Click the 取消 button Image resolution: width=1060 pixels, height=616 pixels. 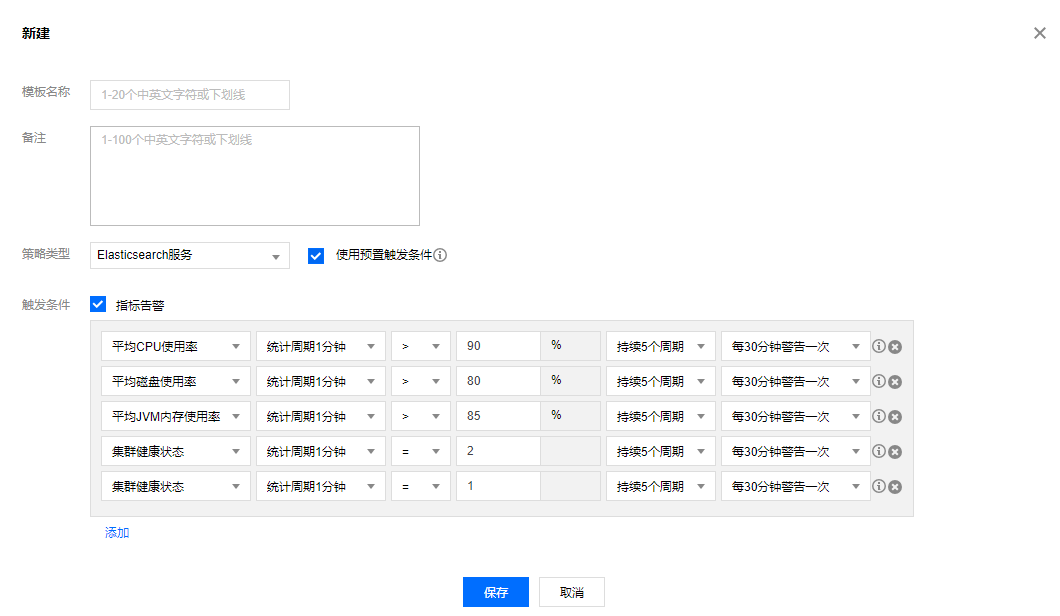tap(572, 592)
